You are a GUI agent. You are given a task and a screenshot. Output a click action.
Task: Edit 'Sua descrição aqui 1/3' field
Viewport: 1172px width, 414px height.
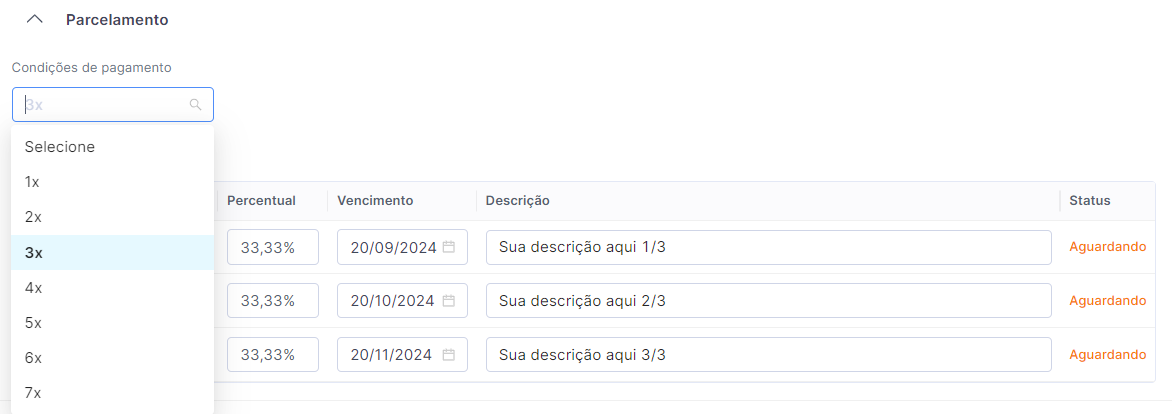point(767,247)
